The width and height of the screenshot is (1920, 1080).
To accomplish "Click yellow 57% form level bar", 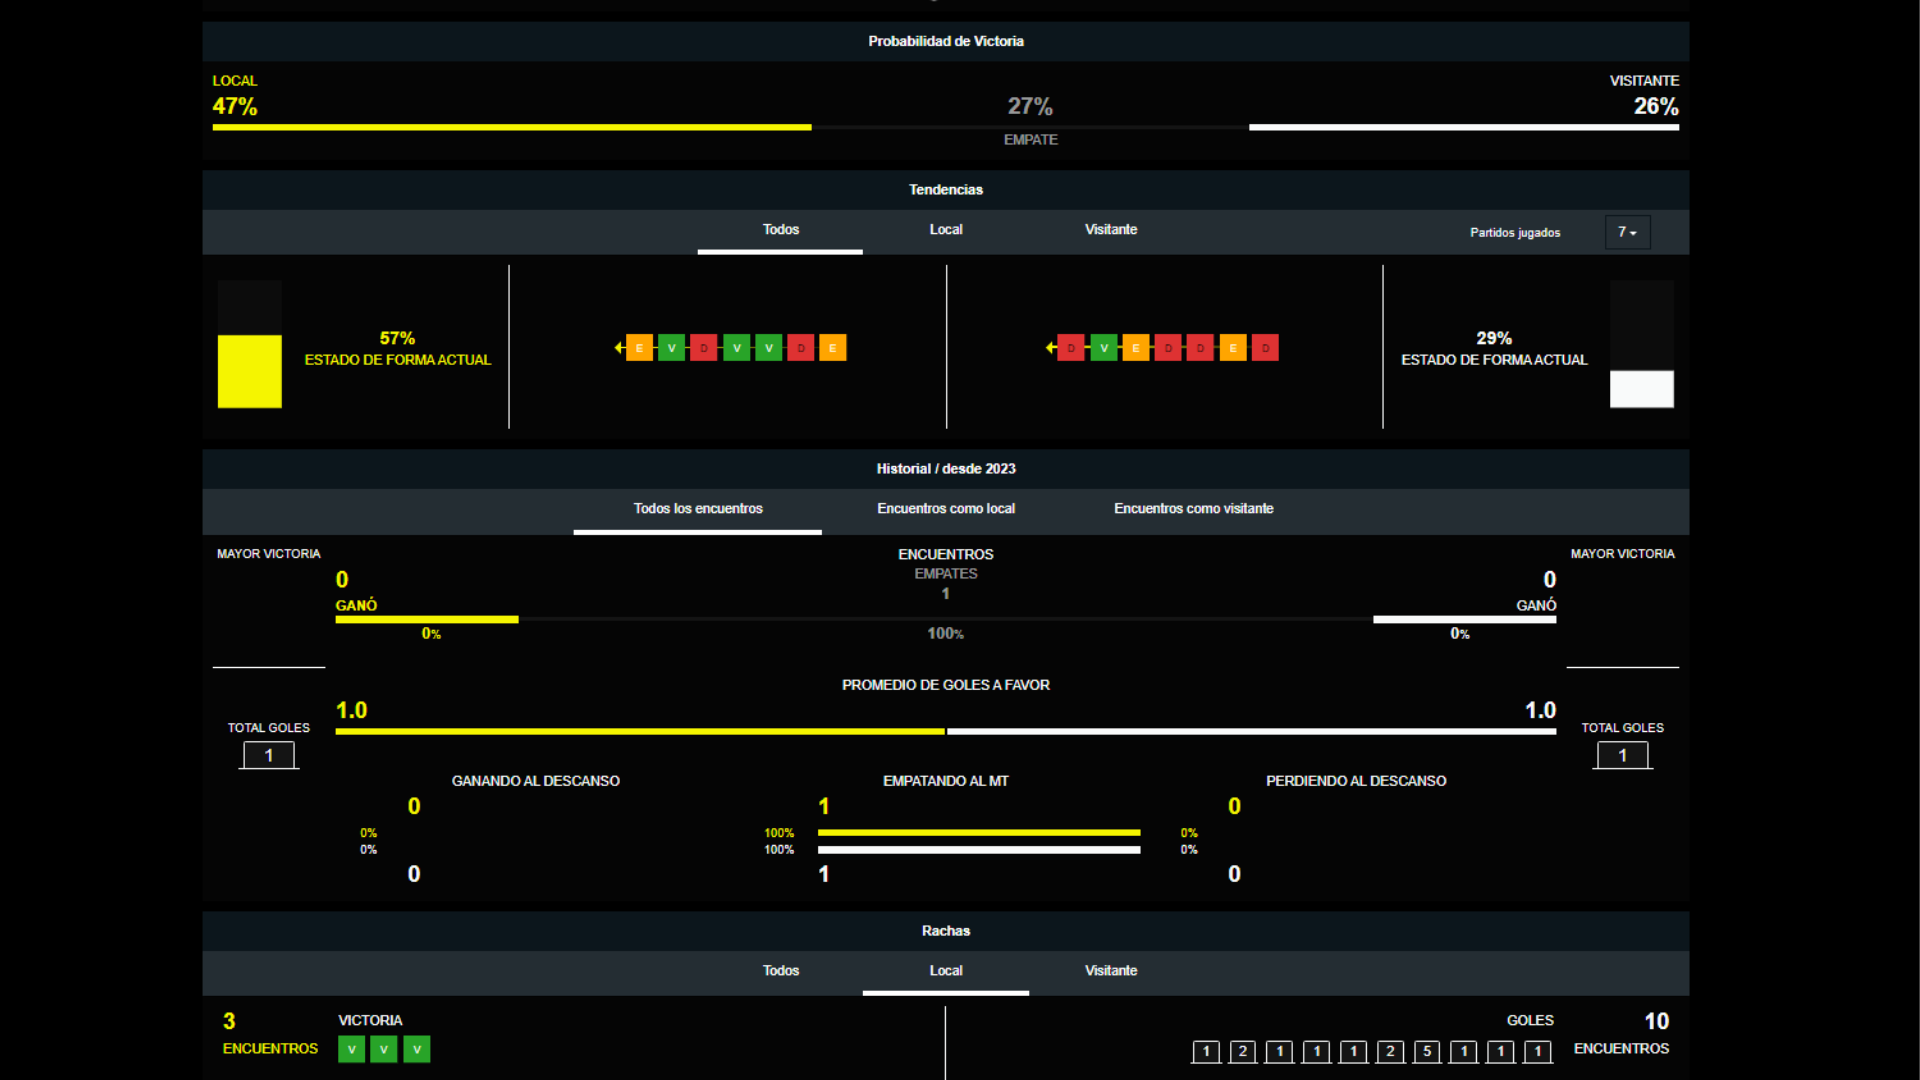I will 249,371.
